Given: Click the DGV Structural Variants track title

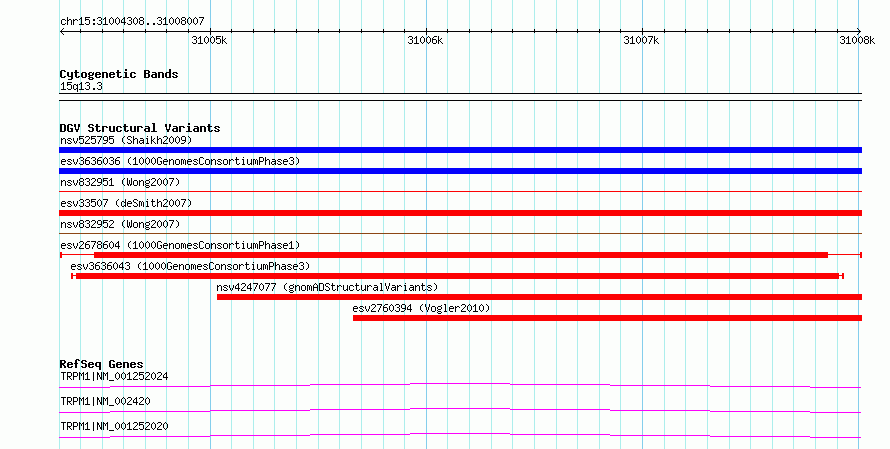Looking at the screenshot, I should (x=140, y=128).
